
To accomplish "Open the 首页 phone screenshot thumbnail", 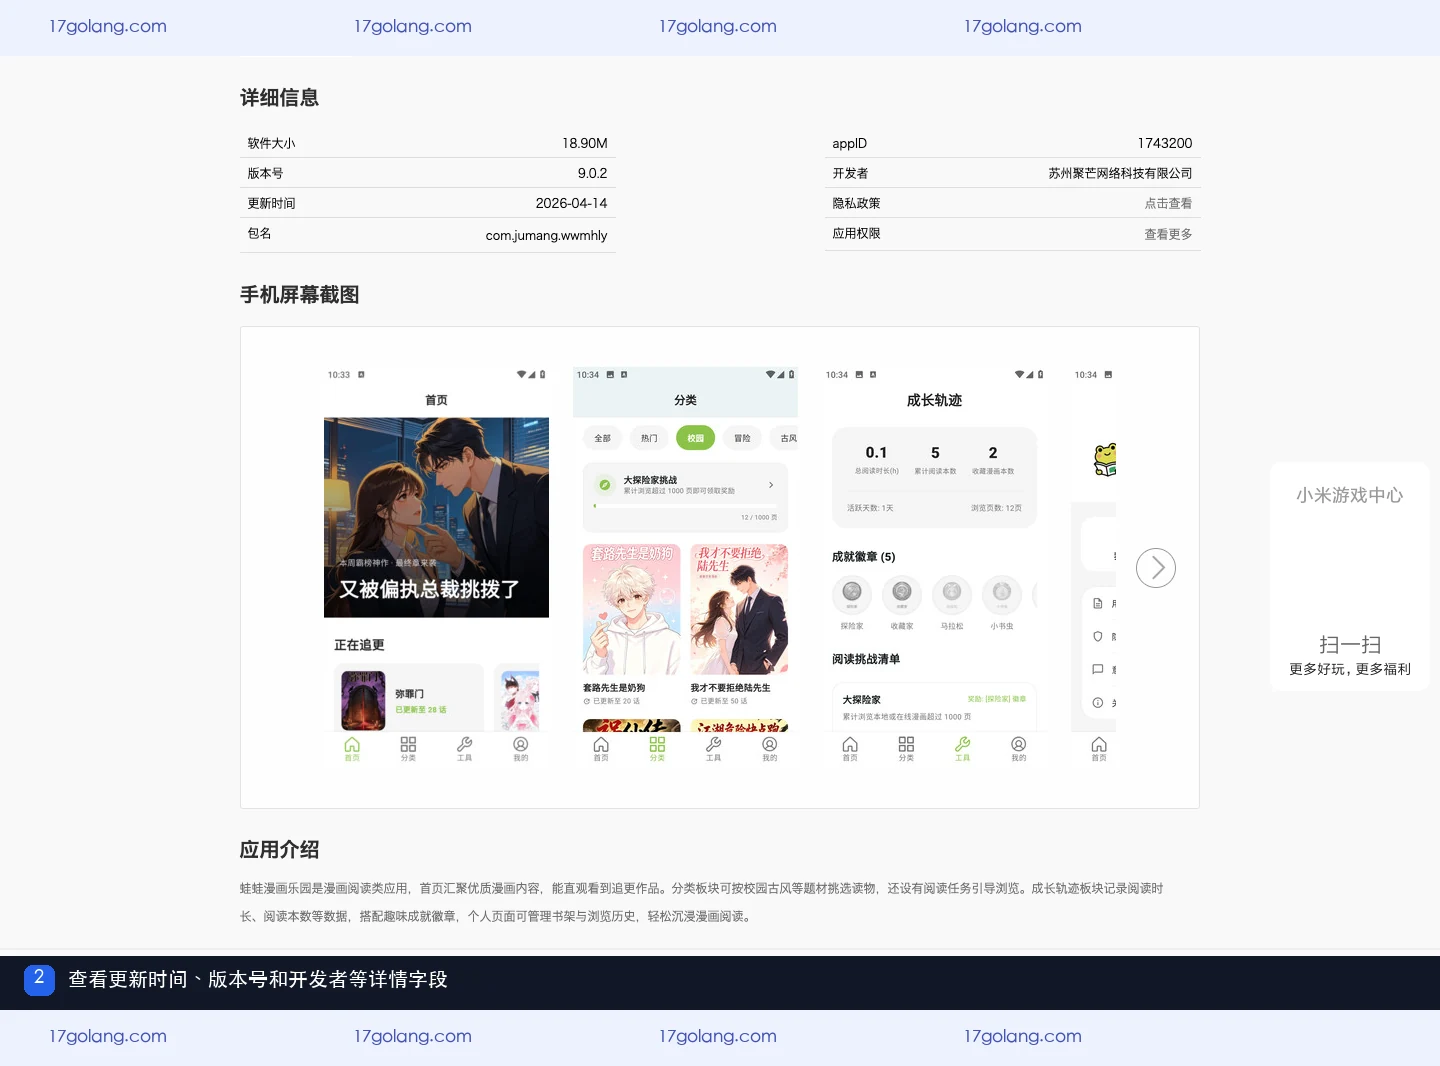I will tap(436, 567).
